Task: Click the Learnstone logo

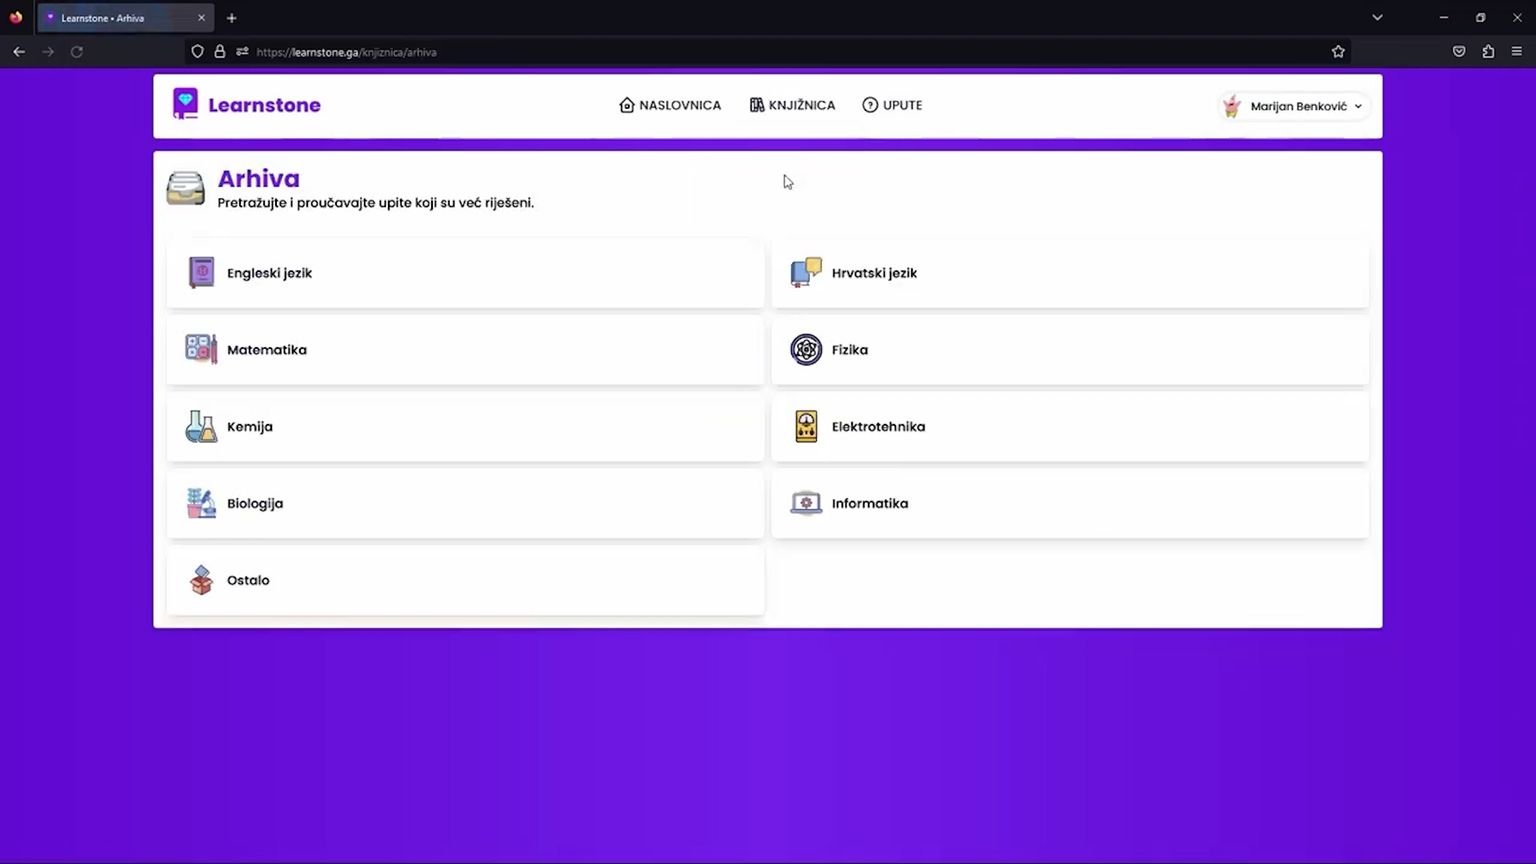Action: (246, 105)
